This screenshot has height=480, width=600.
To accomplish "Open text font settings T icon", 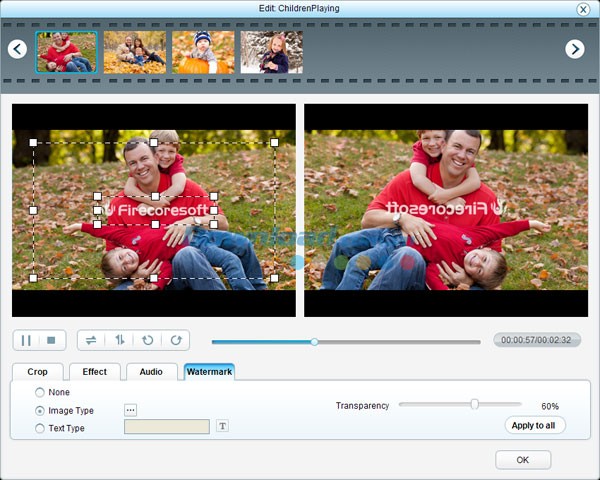I will (223, 427).
